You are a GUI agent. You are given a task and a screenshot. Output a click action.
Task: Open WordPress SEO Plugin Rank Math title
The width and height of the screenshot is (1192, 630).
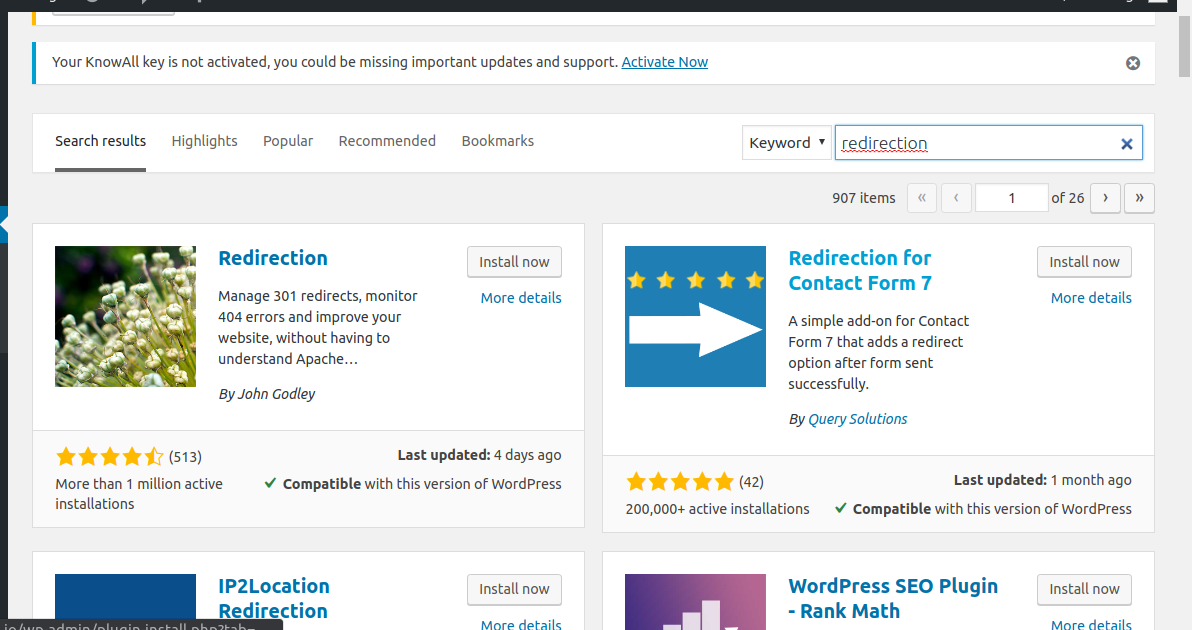[x=893, y=598]
